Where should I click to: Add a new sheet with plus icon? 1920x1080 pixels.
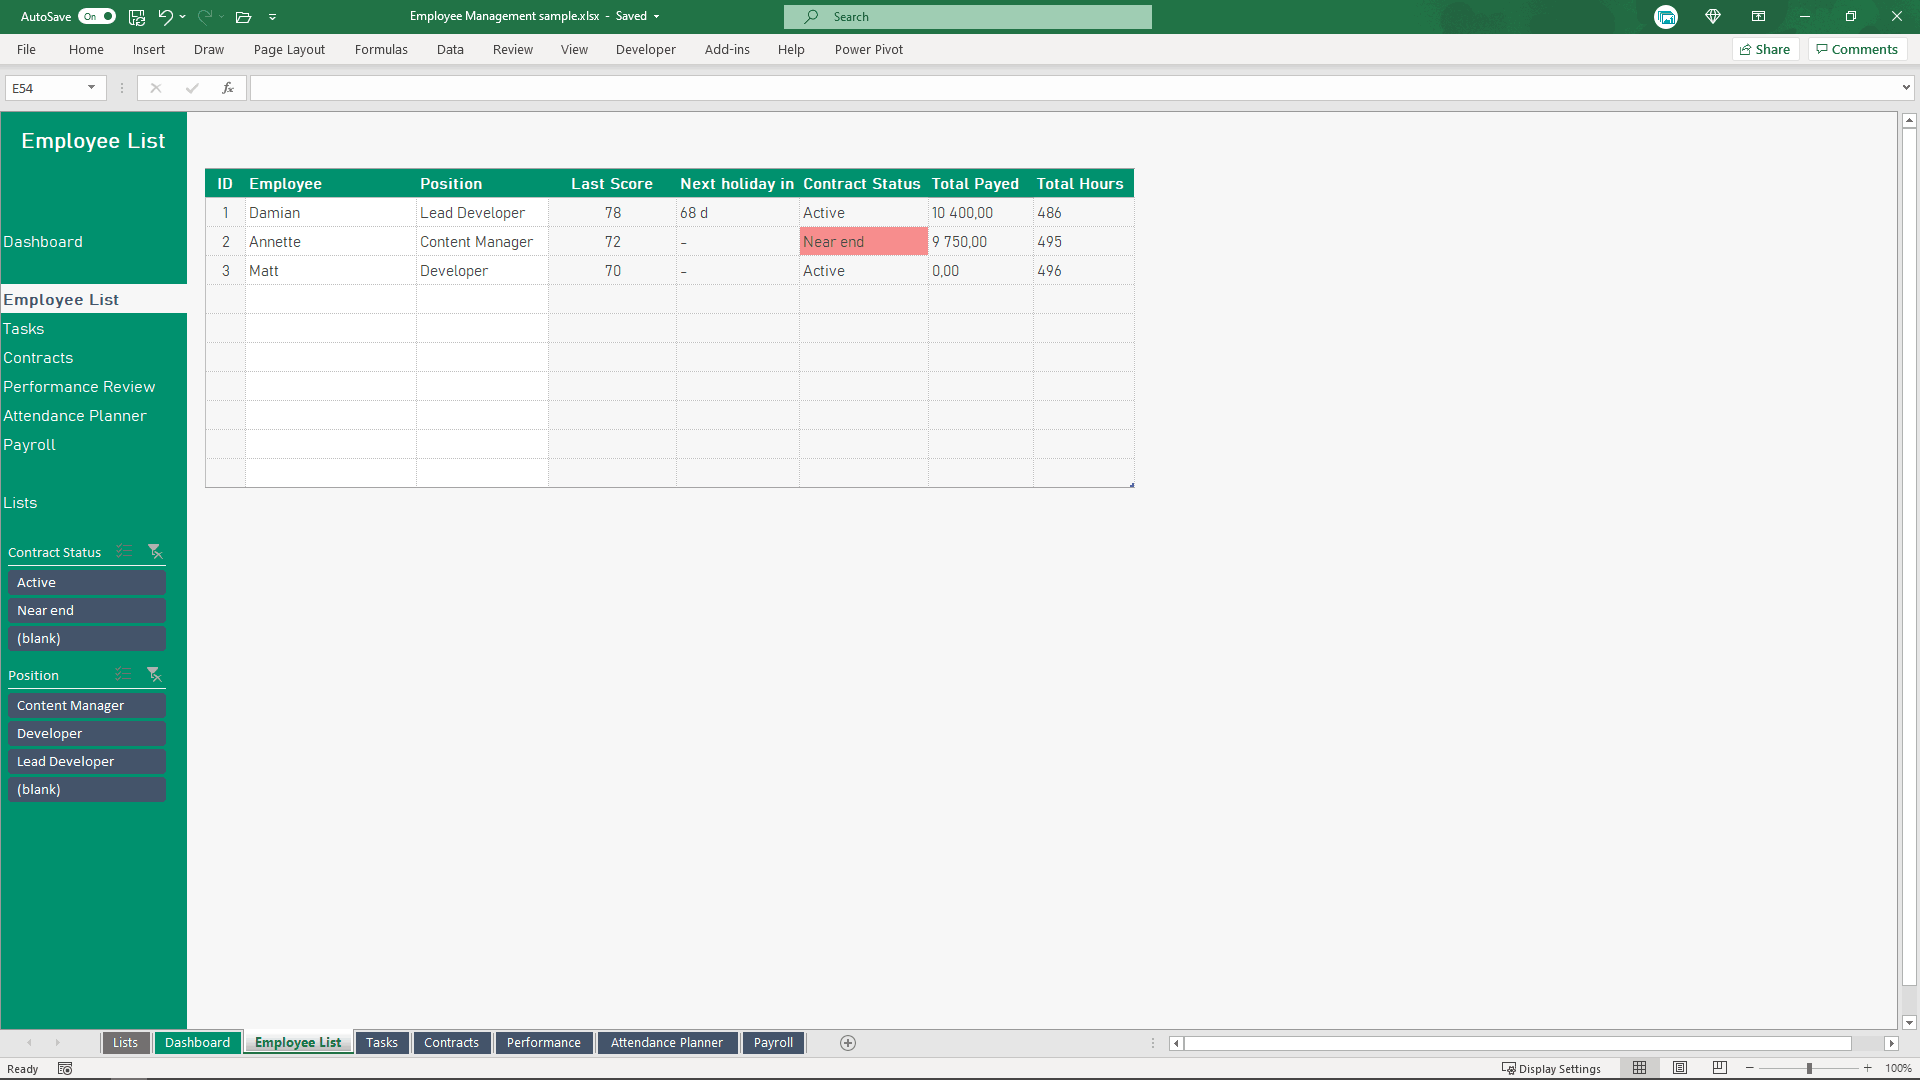pos(848,1043)
